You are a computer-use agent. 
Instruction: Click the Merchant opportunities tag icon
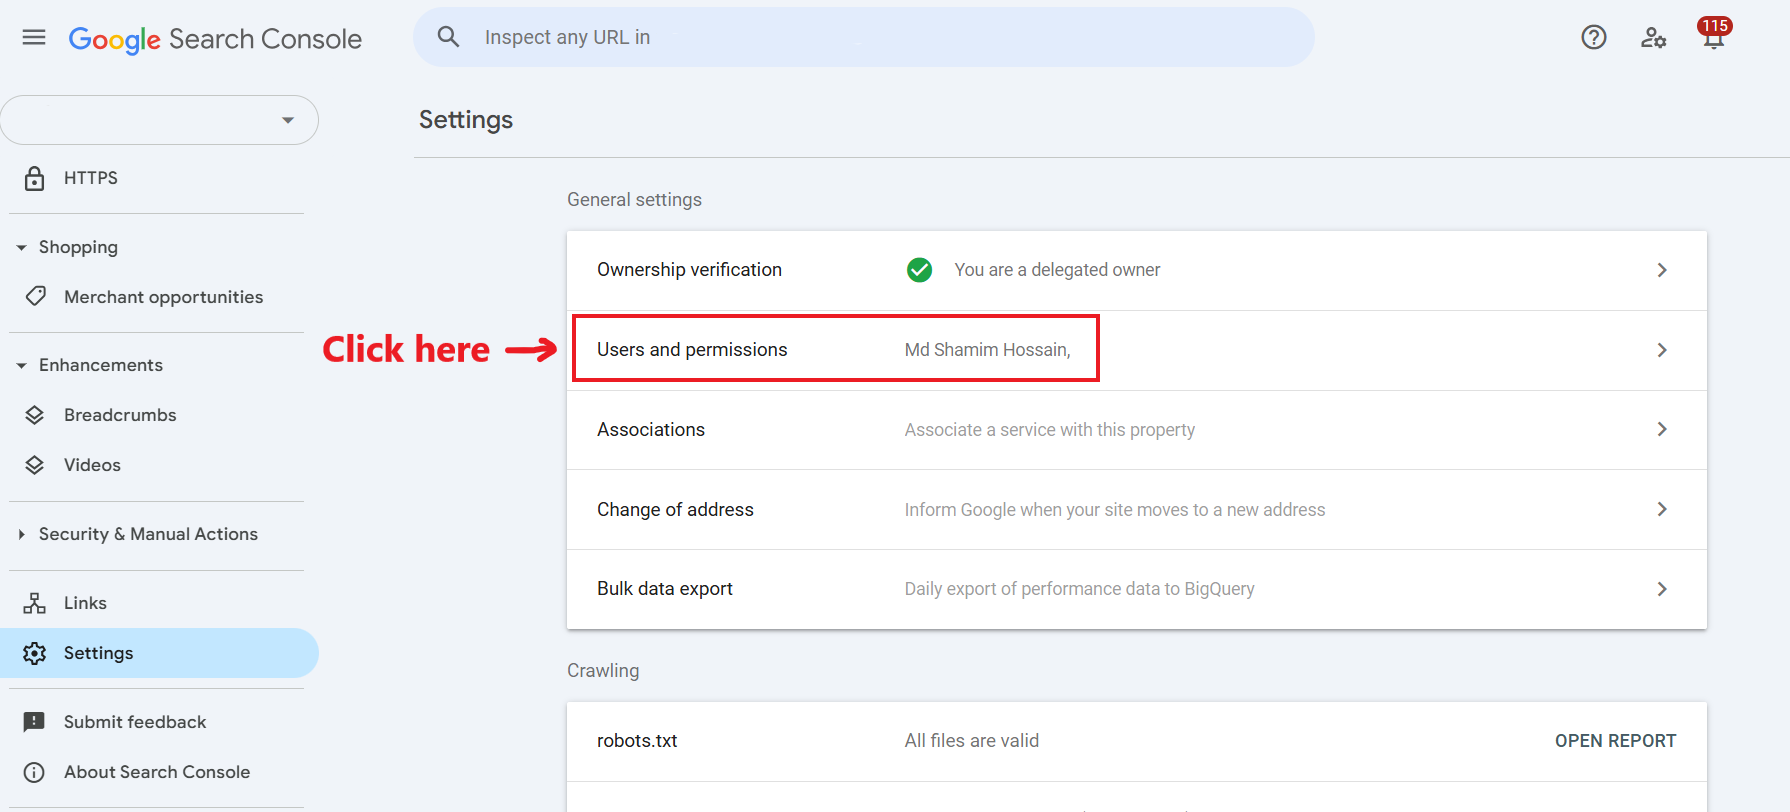(x=36, y=297)
